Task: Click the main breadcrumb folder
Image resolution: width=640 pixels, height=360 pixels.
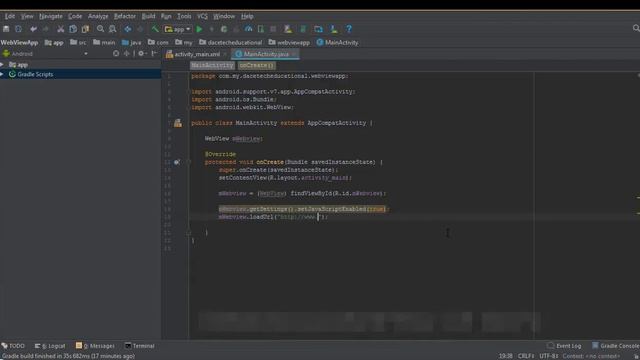Action: tap(104, 42)
